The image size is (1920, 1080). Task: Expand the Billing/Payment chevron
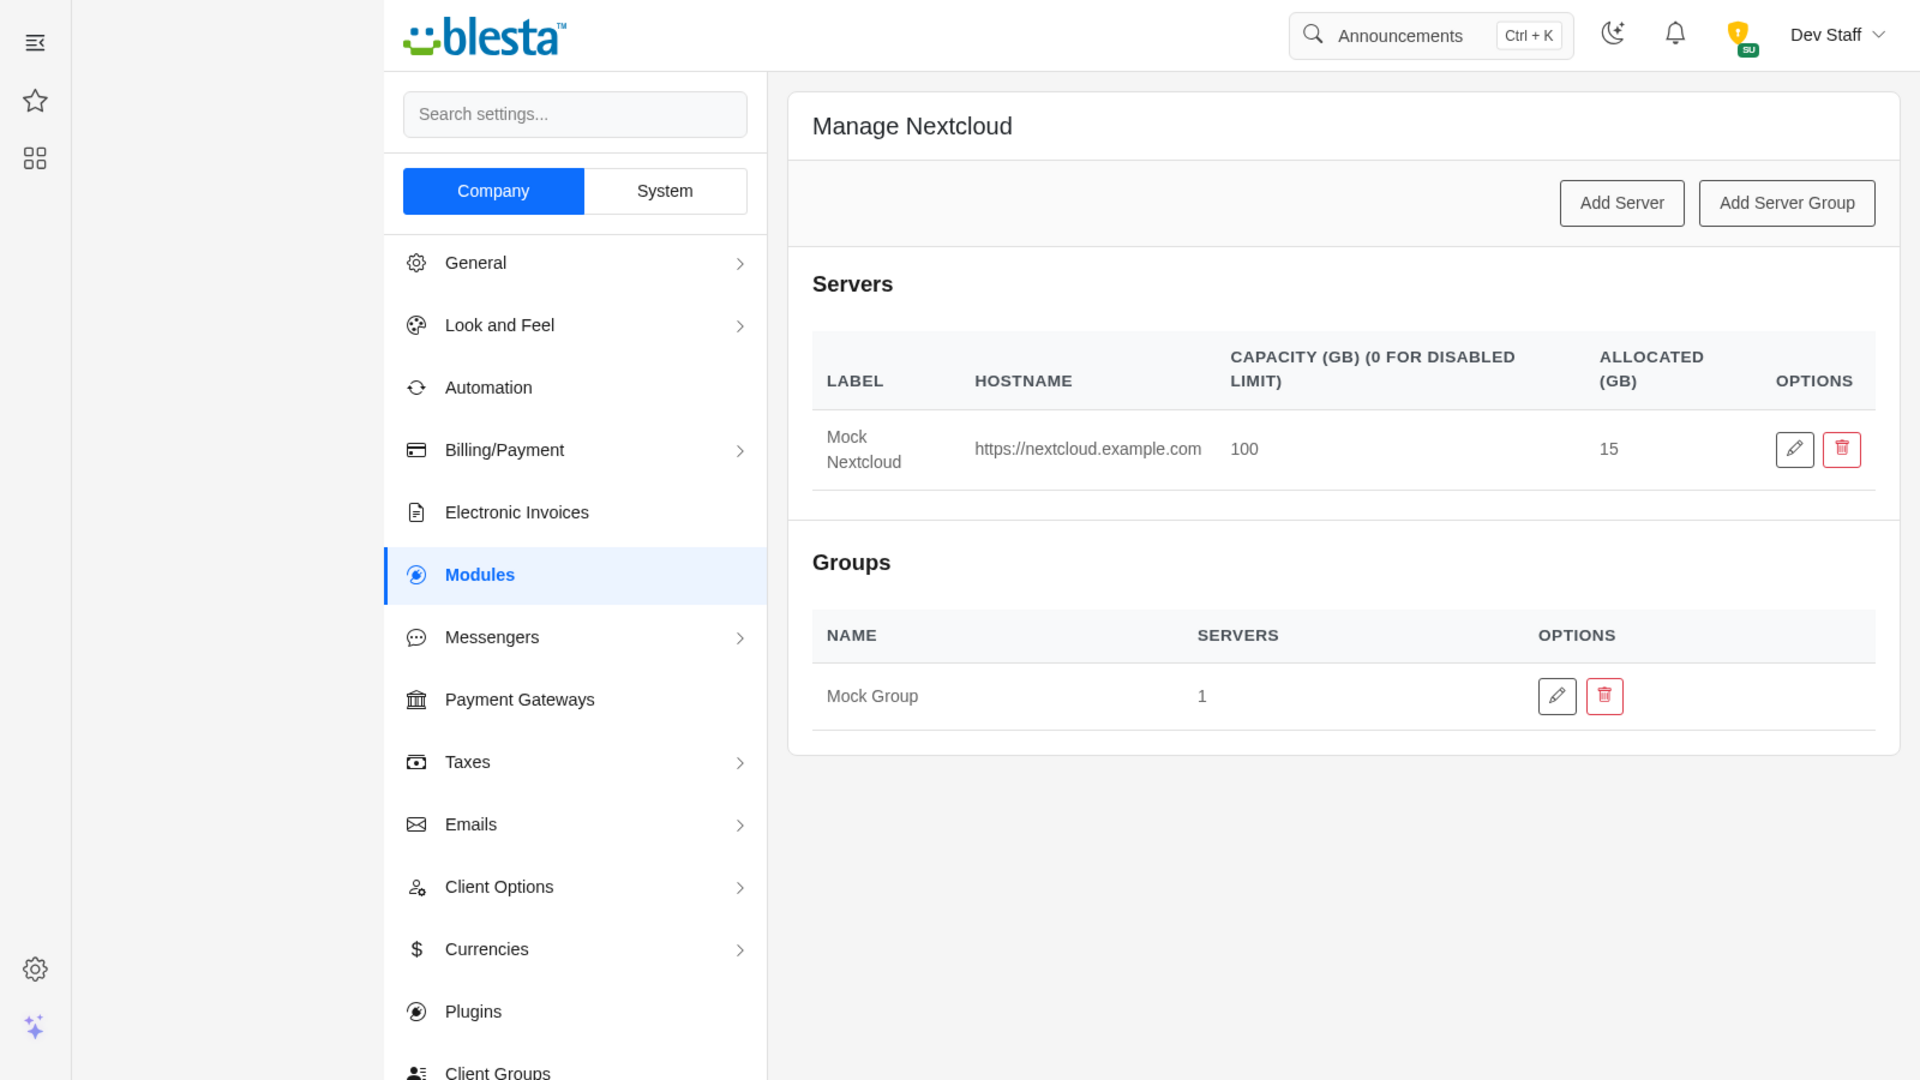click(740, 452)
